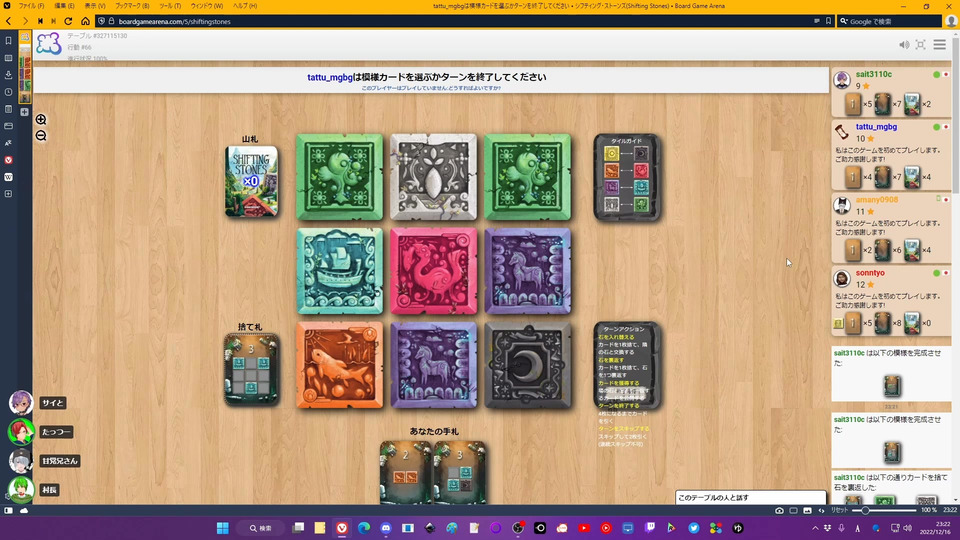The width and height of the screenshot is (960, 540).
Task: Open history clock panel in sidebar
Action: pyautogui.click(x=8, y=92)
